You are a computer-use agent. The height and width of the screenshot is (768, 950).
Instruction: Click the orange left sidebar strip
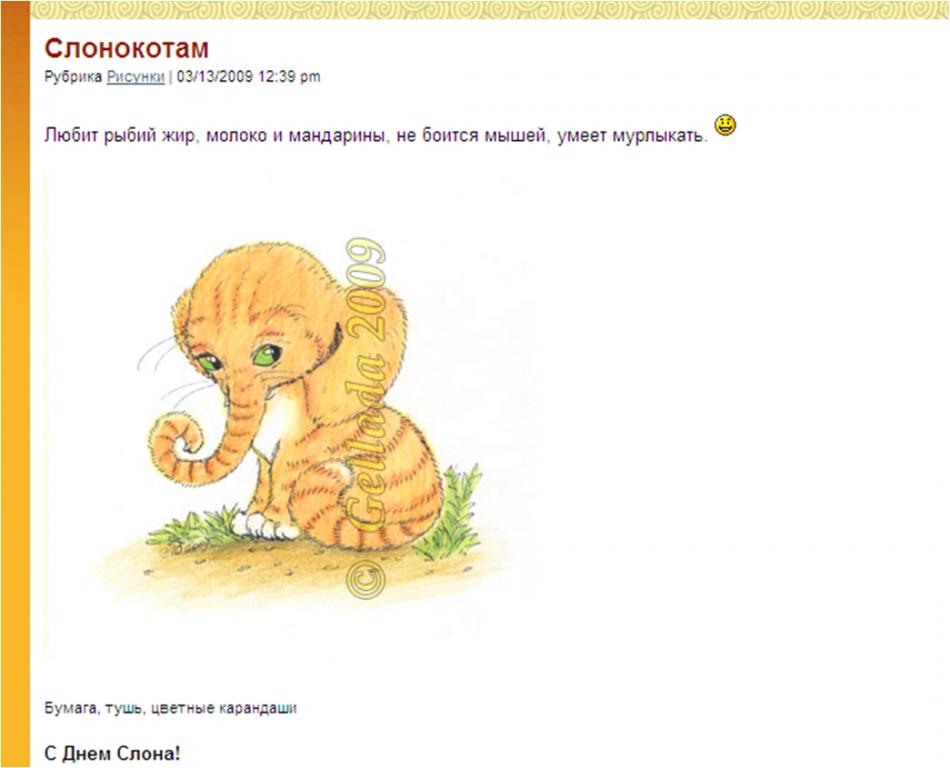point(15,384)
